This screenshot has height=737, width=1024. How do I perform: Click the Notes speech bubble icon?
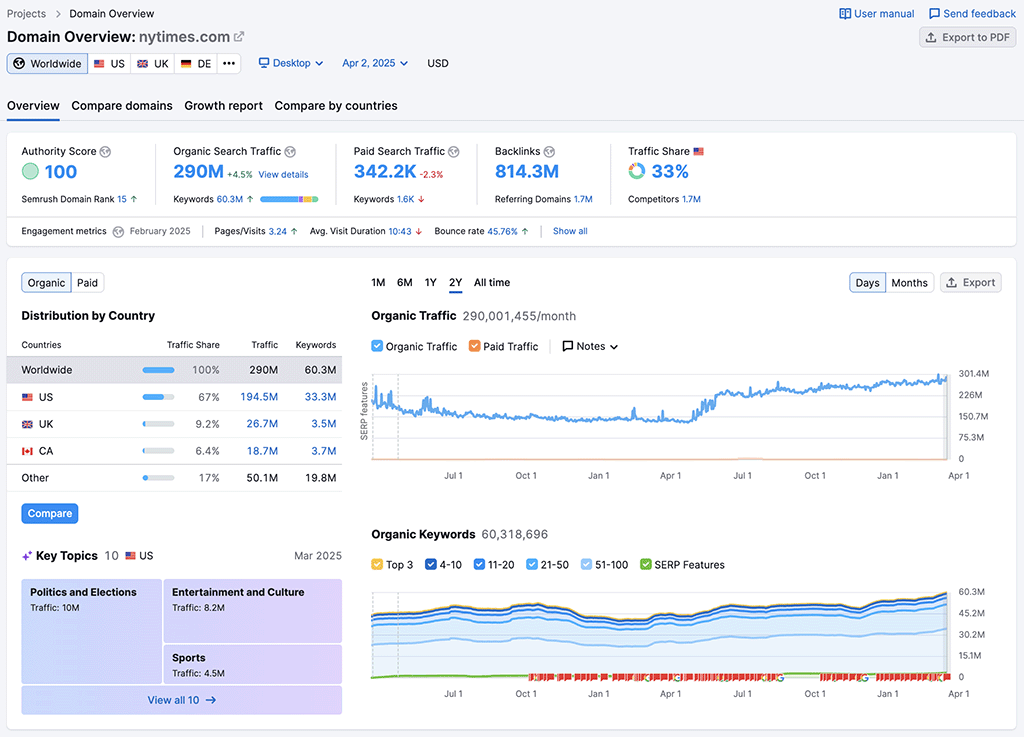tap(568, 346)
